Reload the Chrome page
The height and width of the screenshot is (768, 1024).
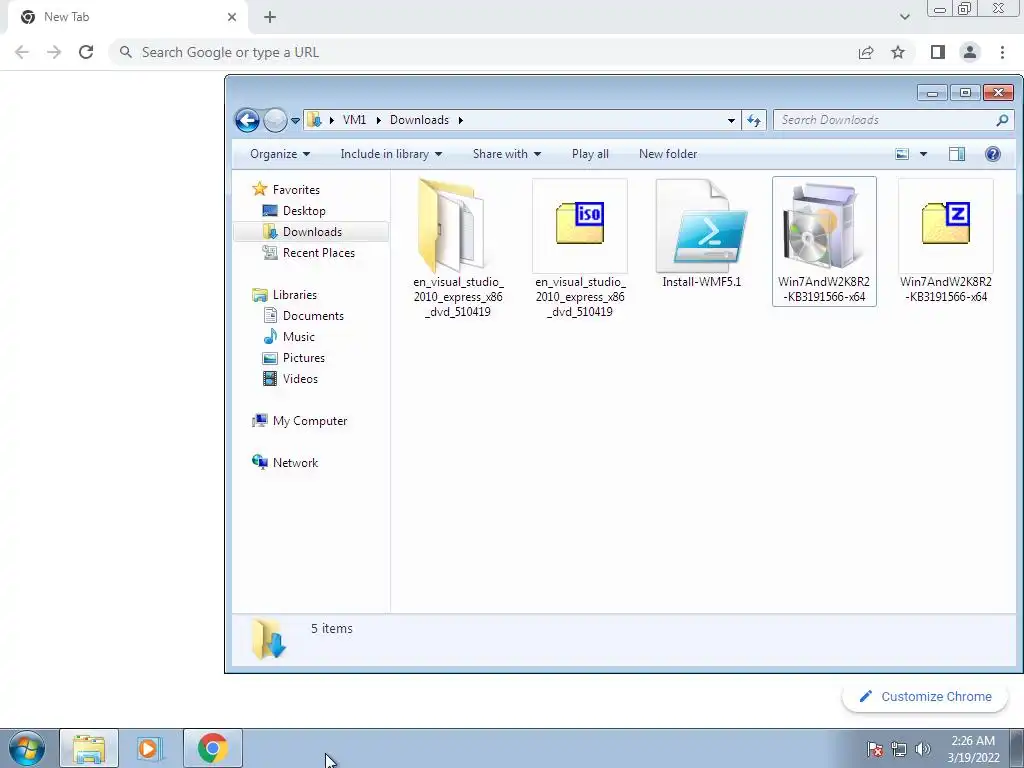tap(86, 52)
